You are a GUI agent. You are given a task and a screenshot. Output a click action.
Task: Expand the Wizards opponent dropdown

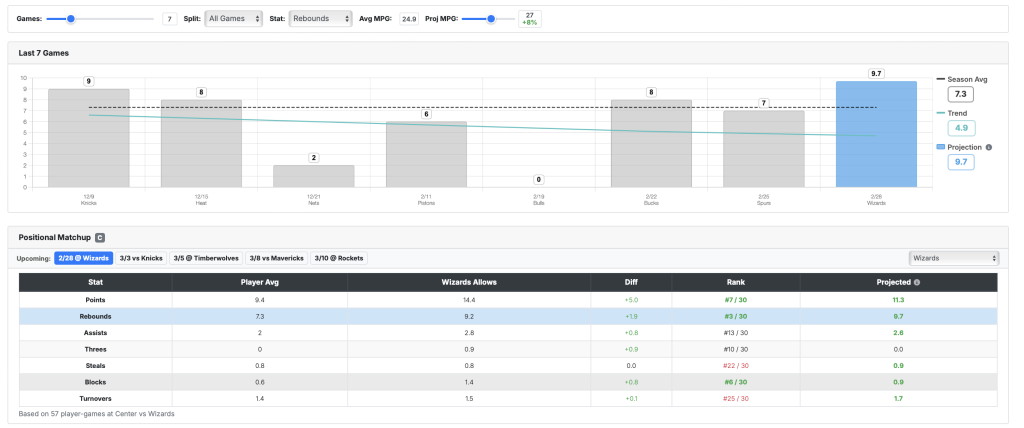953,258
